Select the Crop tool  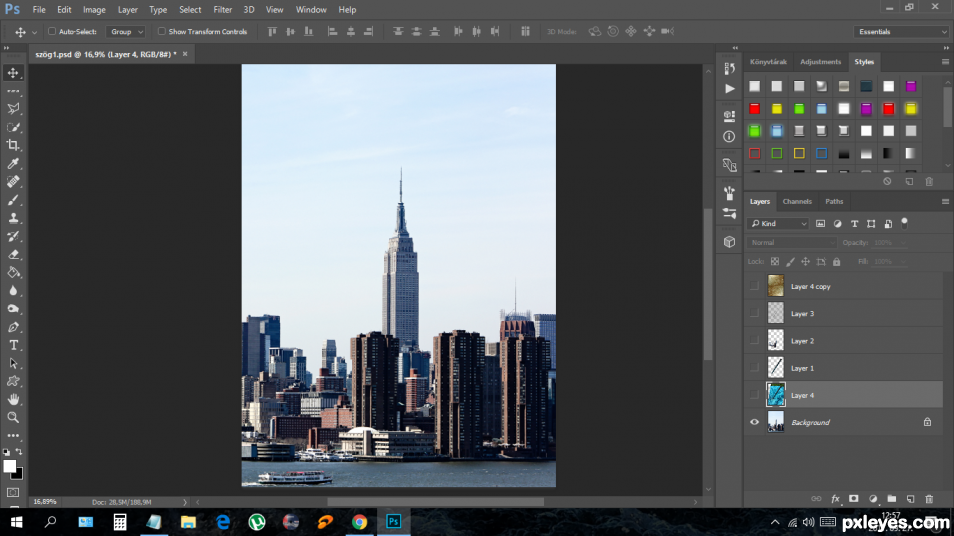[13, 145]
